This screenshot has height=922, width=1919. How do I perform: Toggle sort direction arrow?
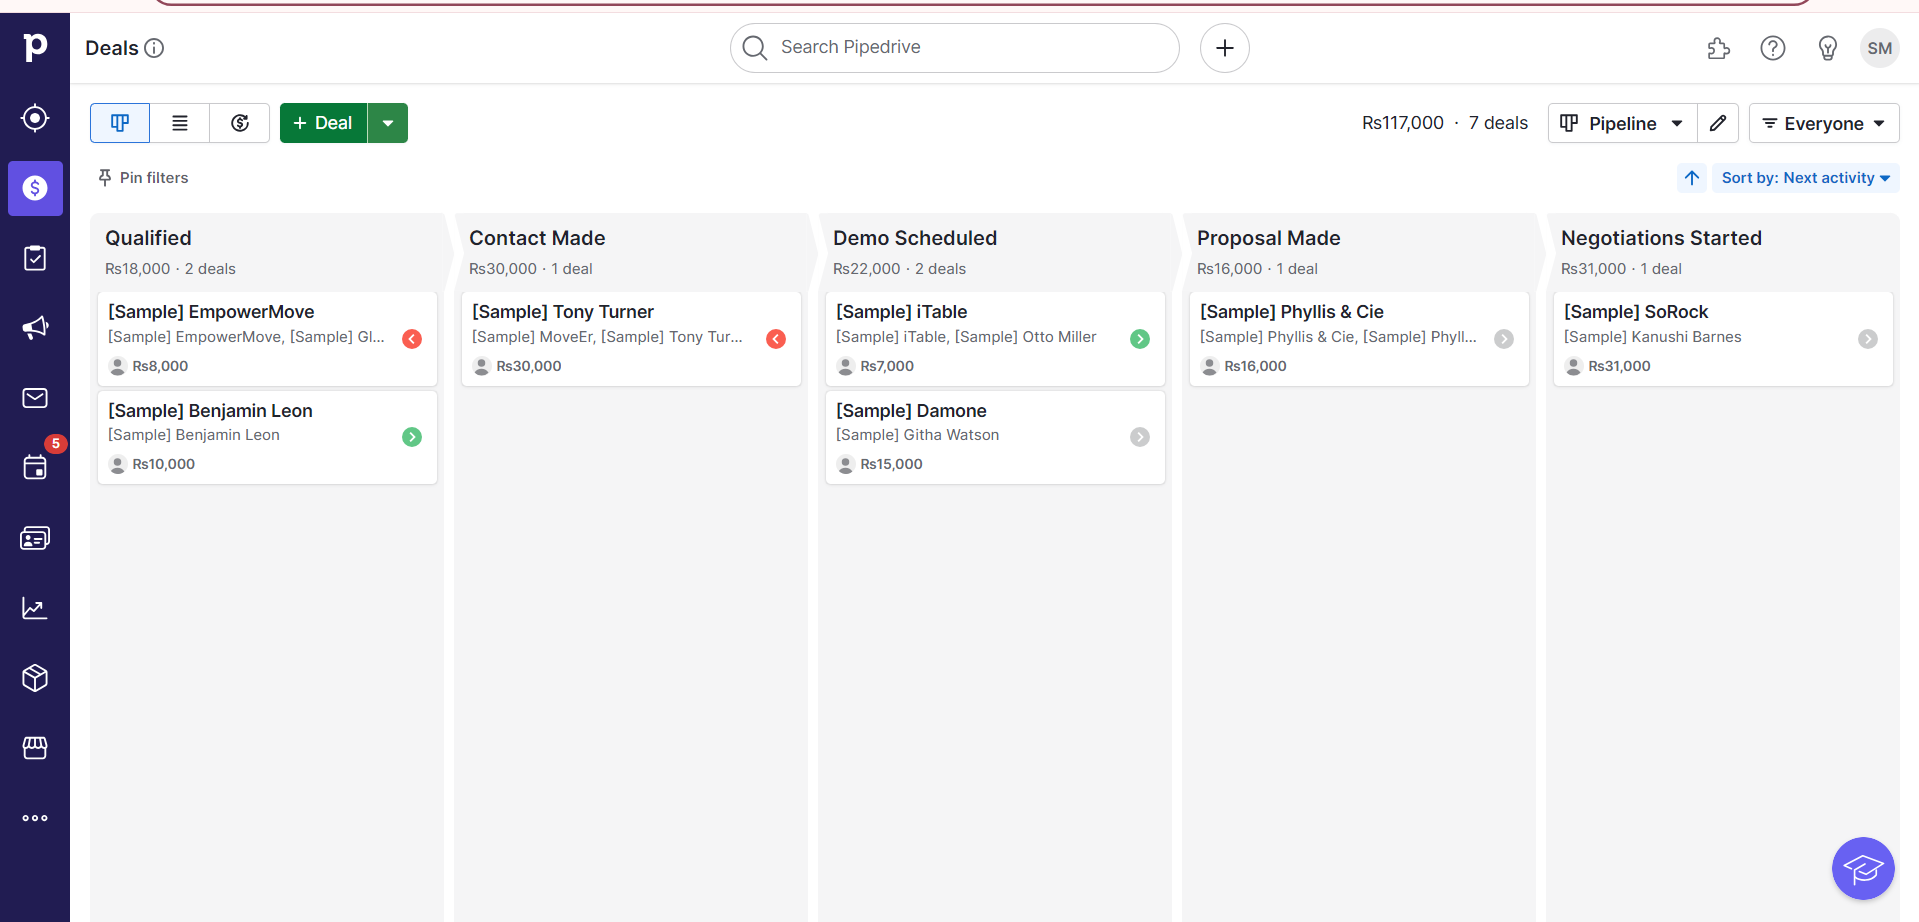click(1692, 178)
